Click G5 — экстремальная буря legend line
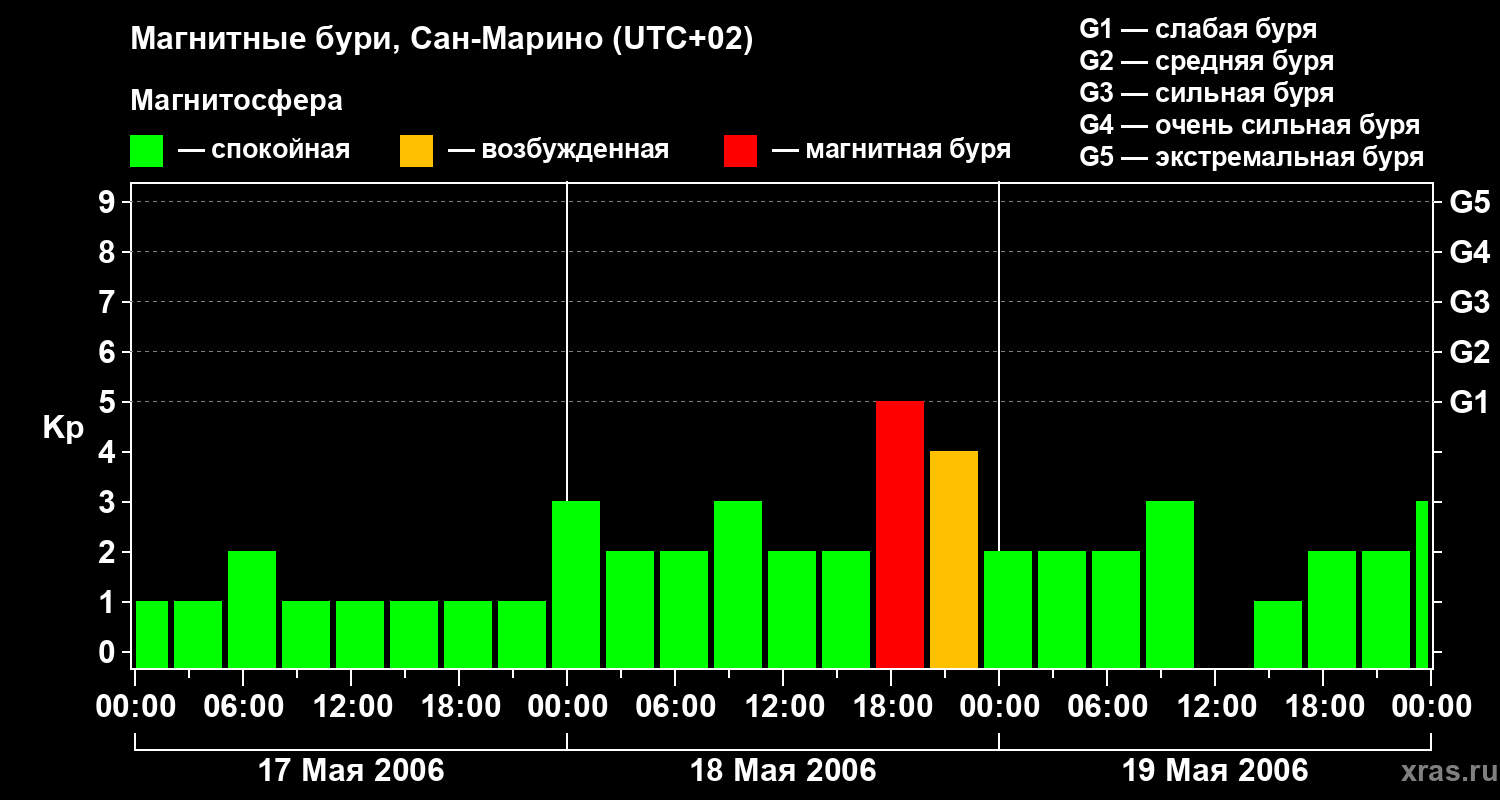 point(1251,157)
